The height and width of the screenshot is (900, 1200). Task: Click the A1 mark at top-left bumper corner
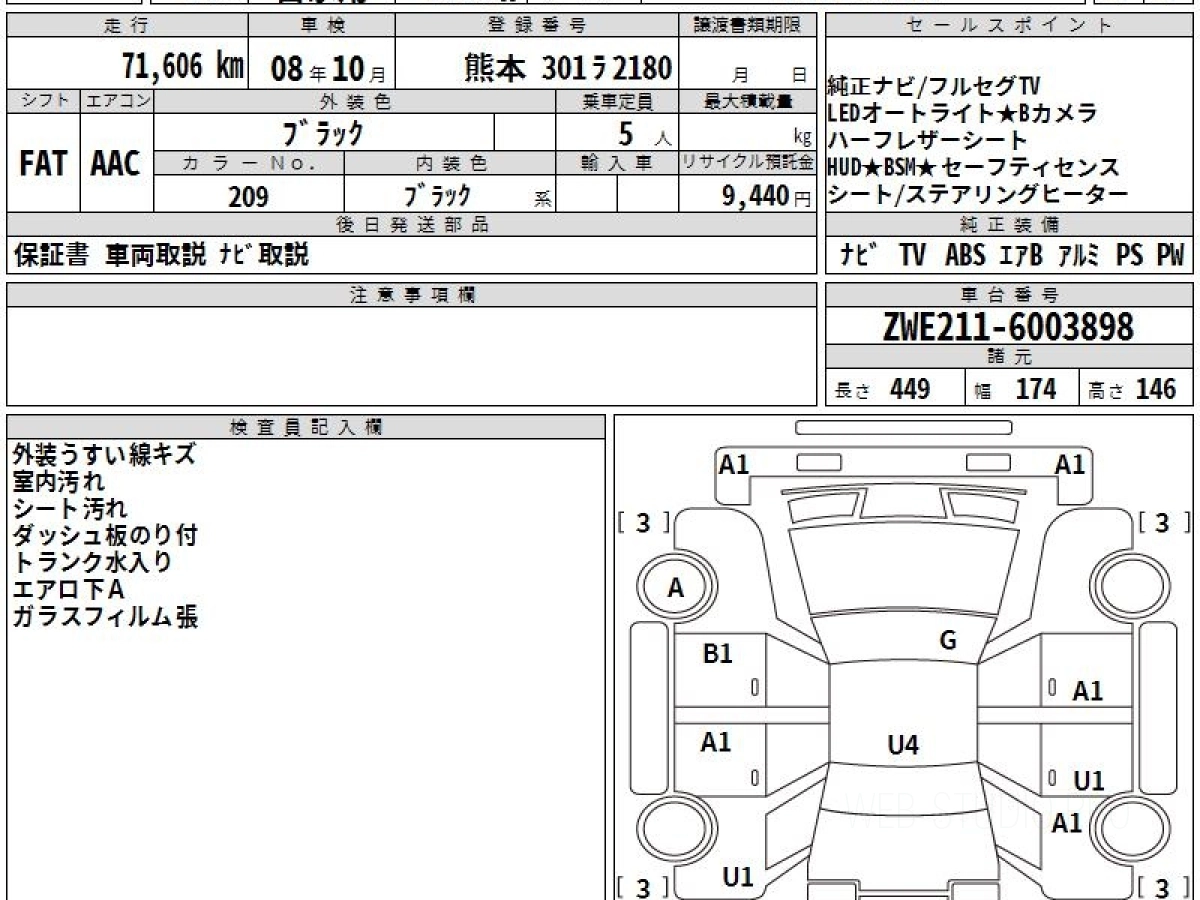[x=734, y=465]
